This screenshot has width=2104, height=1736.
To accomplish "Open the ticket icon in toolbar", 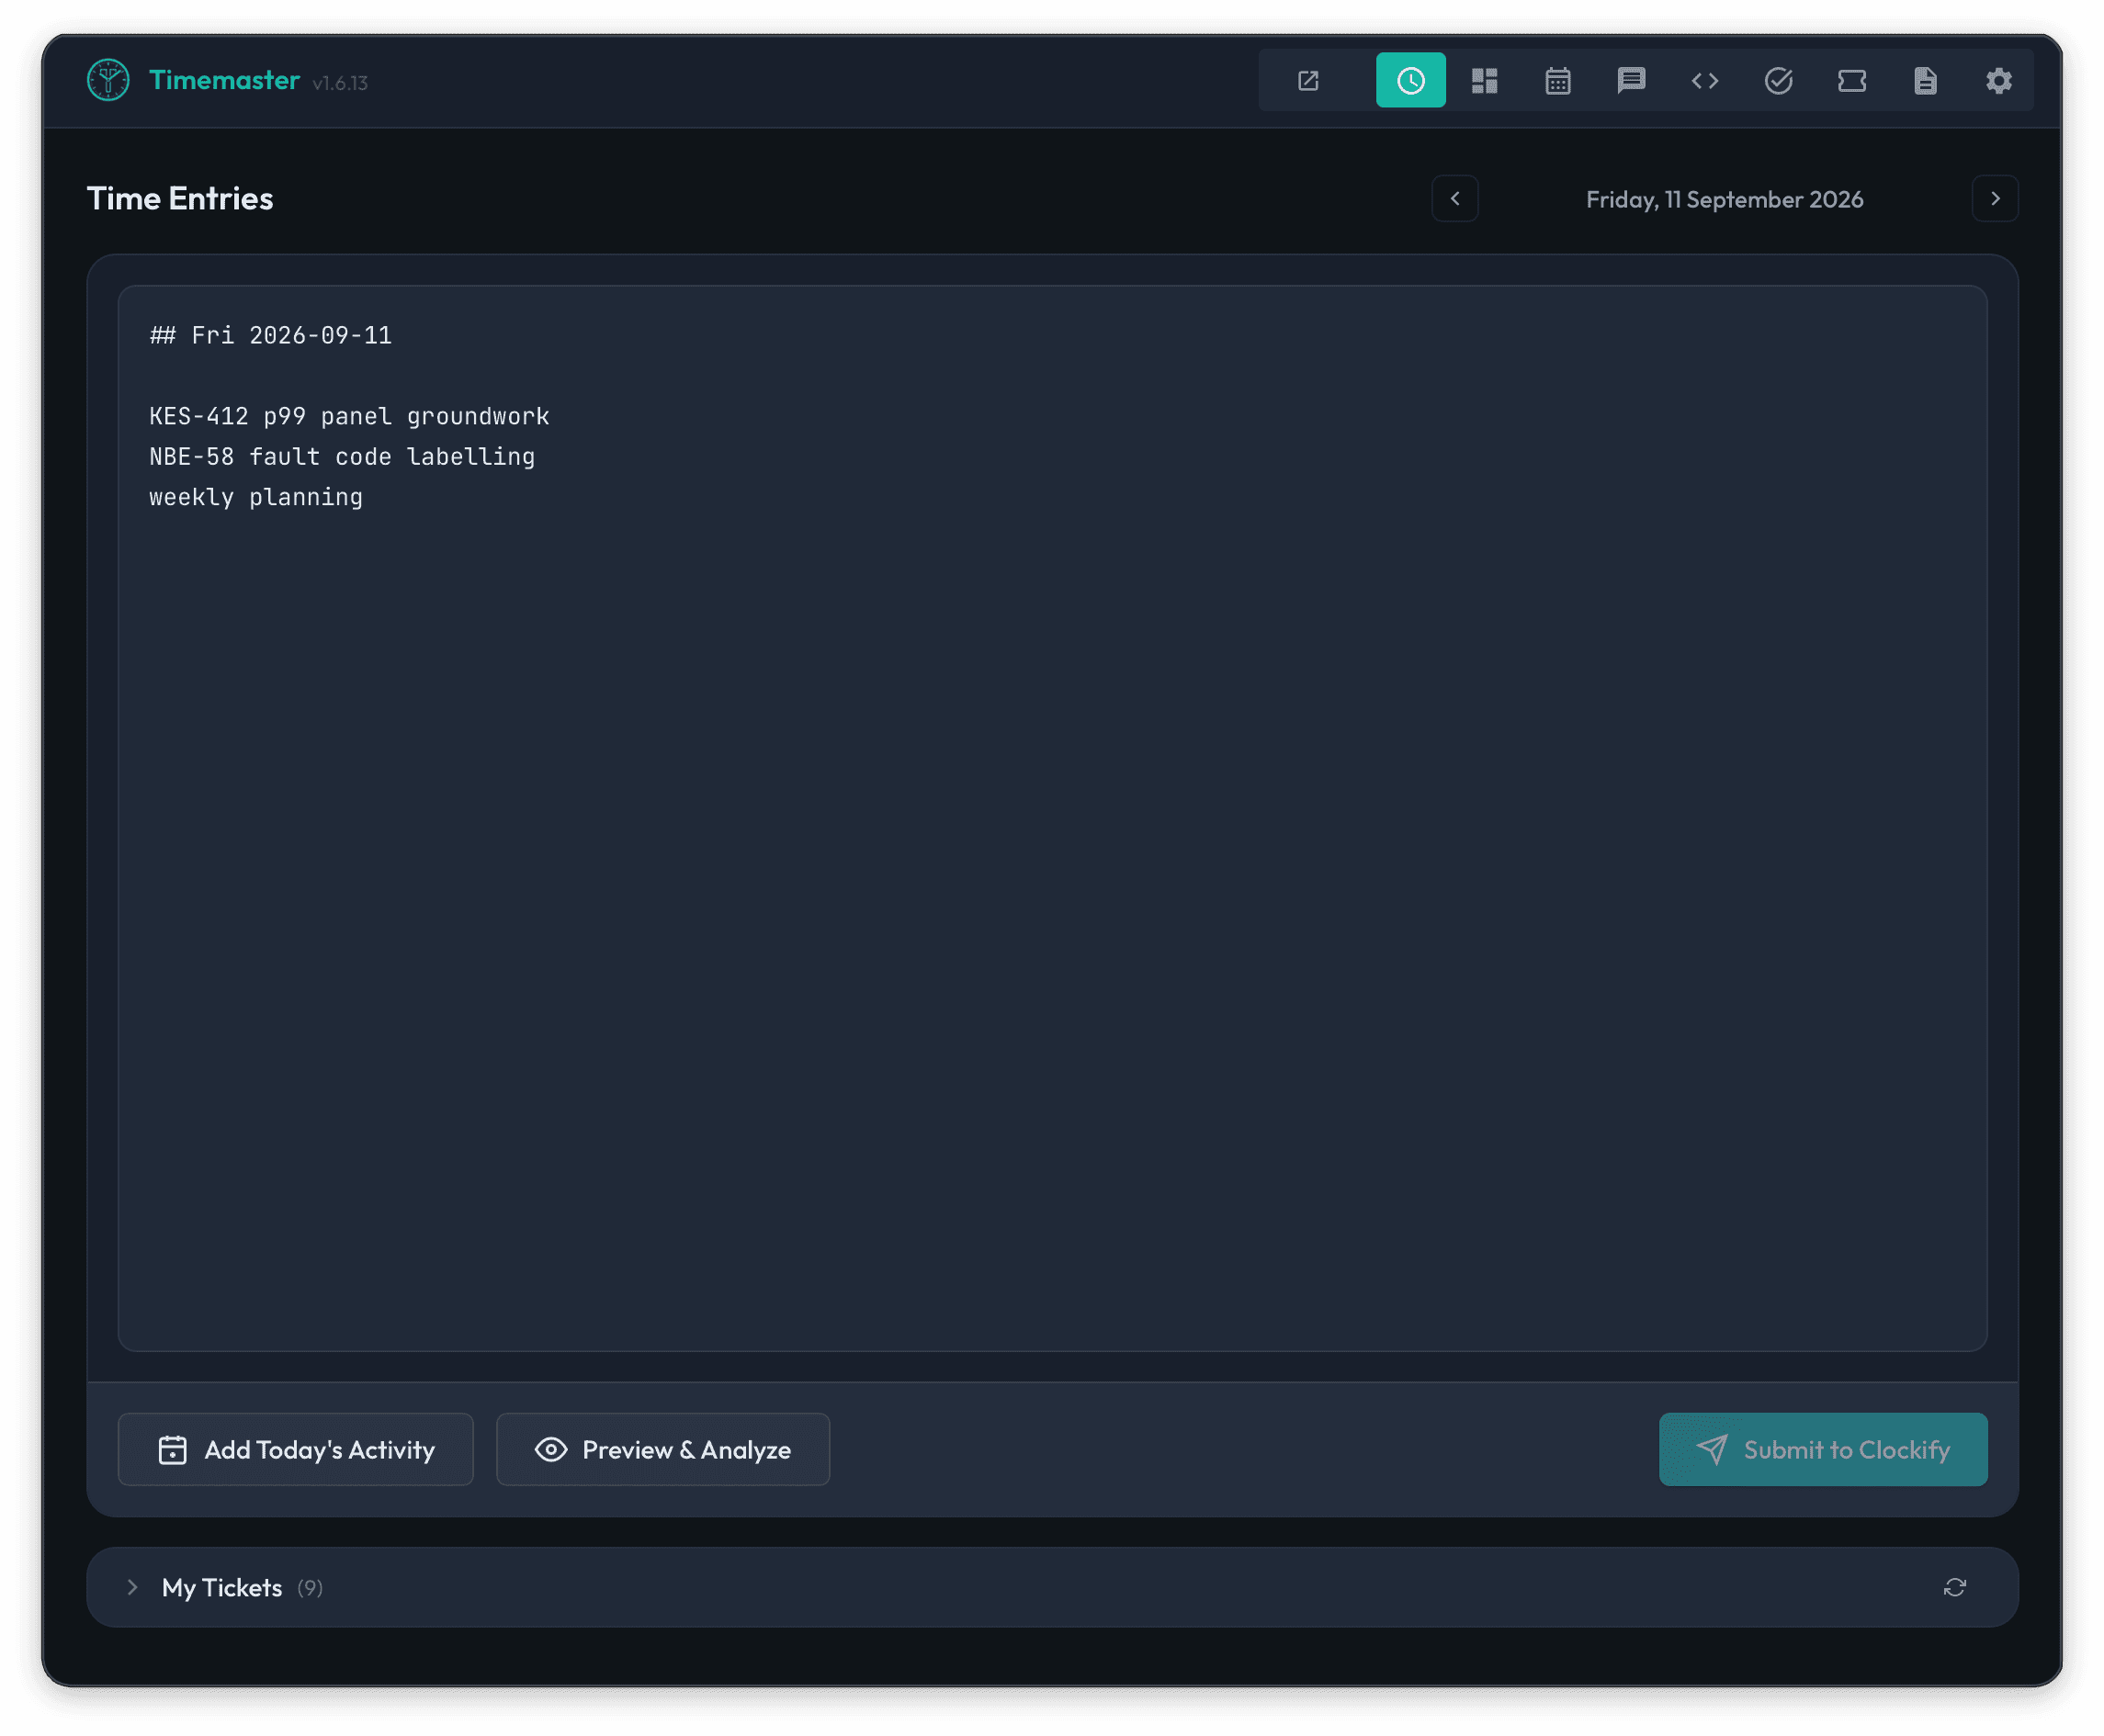I will tap(1852, 81).
